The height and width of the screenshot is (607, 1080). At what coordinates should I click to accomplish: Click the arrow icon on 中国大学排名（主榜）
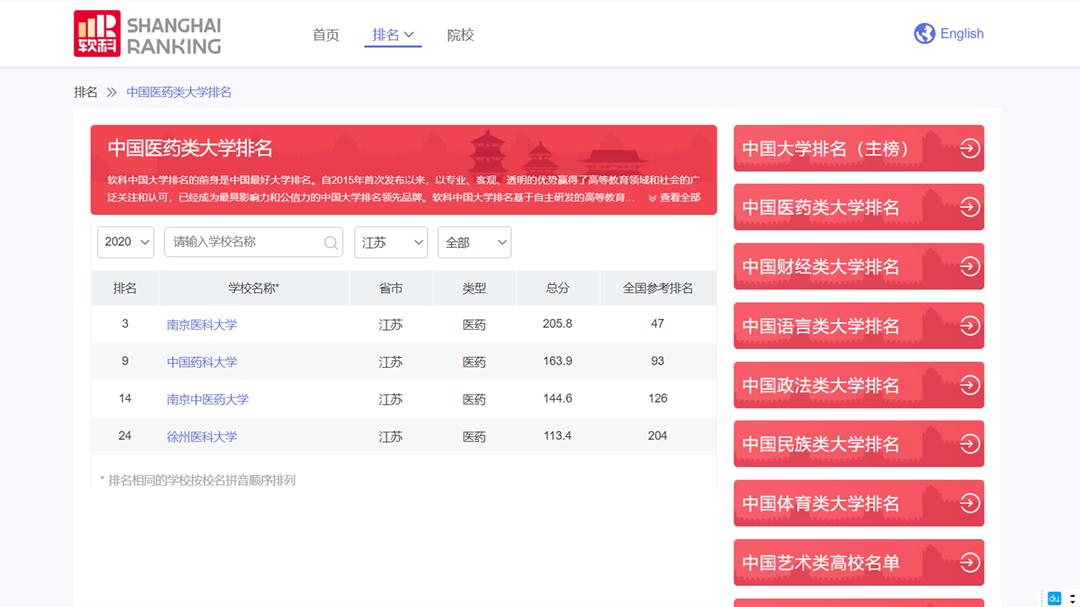tap(967, 147)
